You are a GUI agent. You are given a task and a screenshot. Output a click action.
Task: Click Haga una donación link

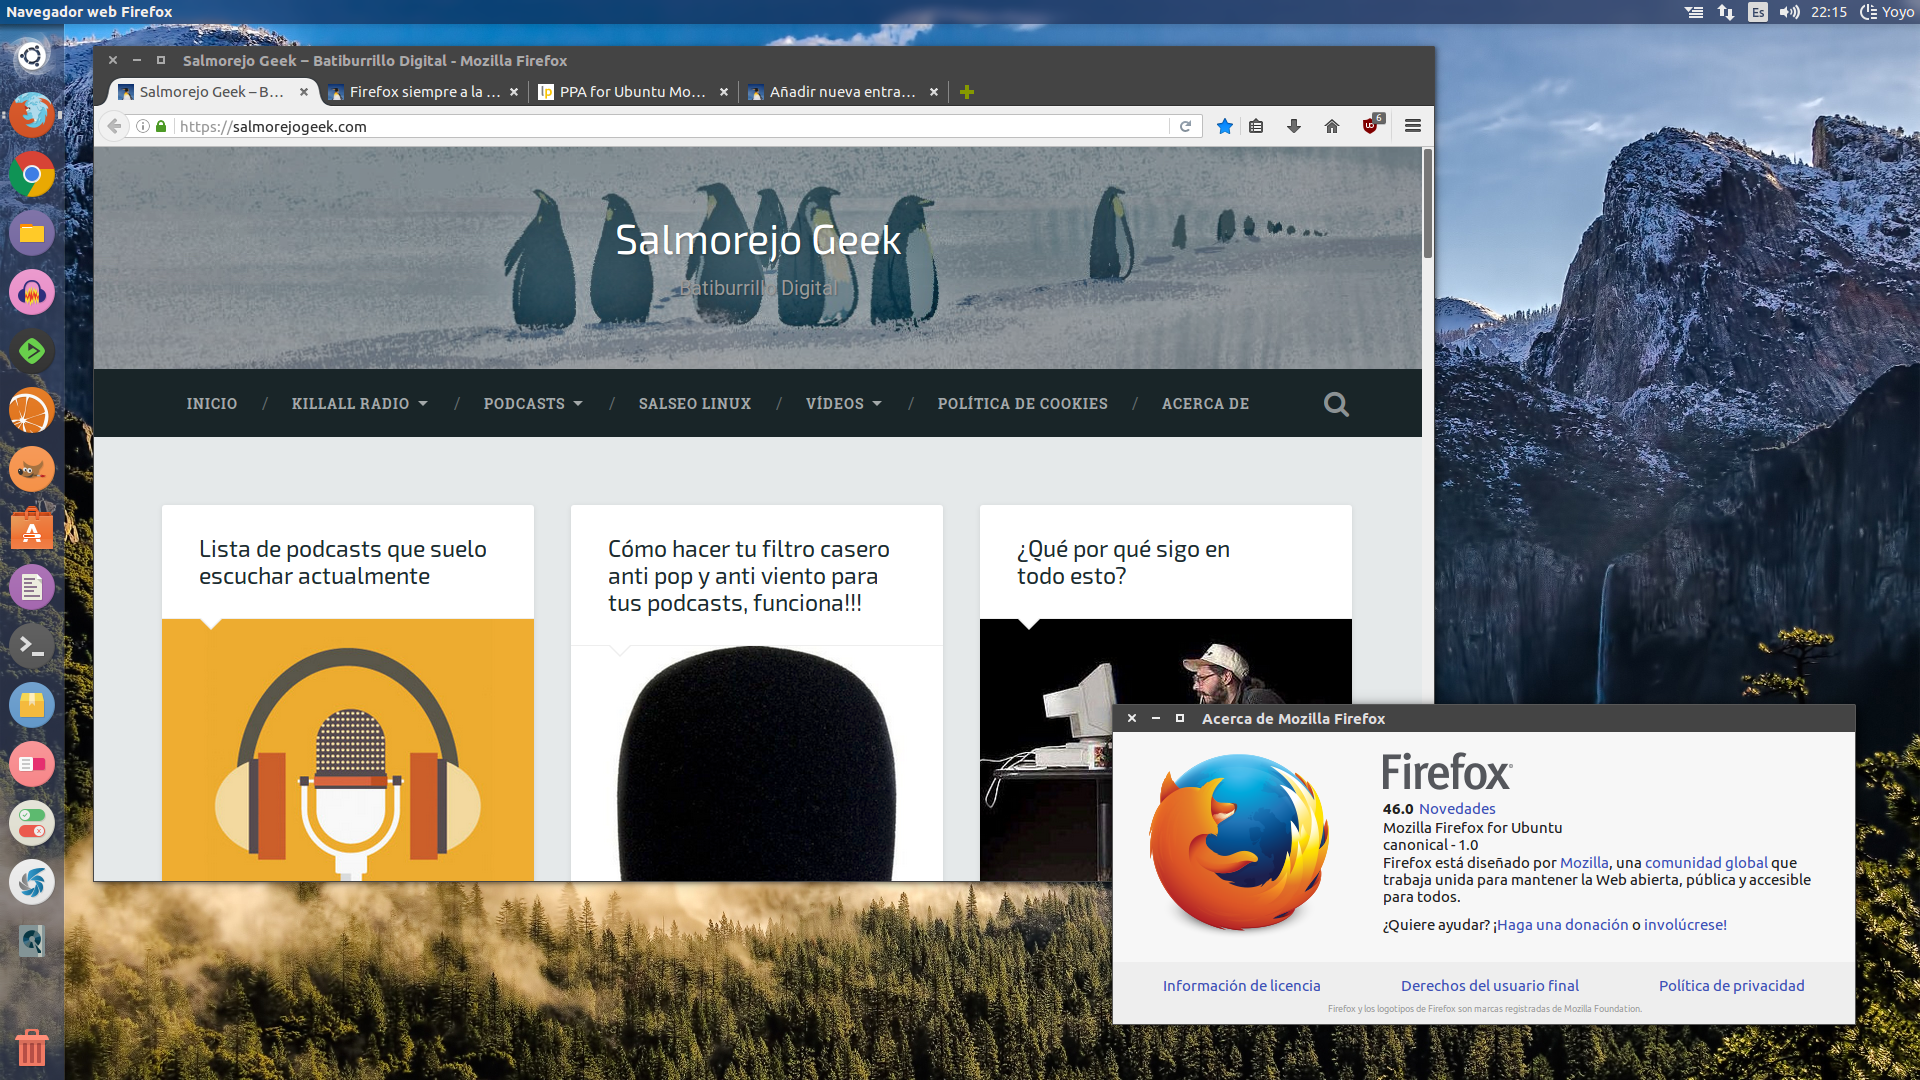[1562, 925]
